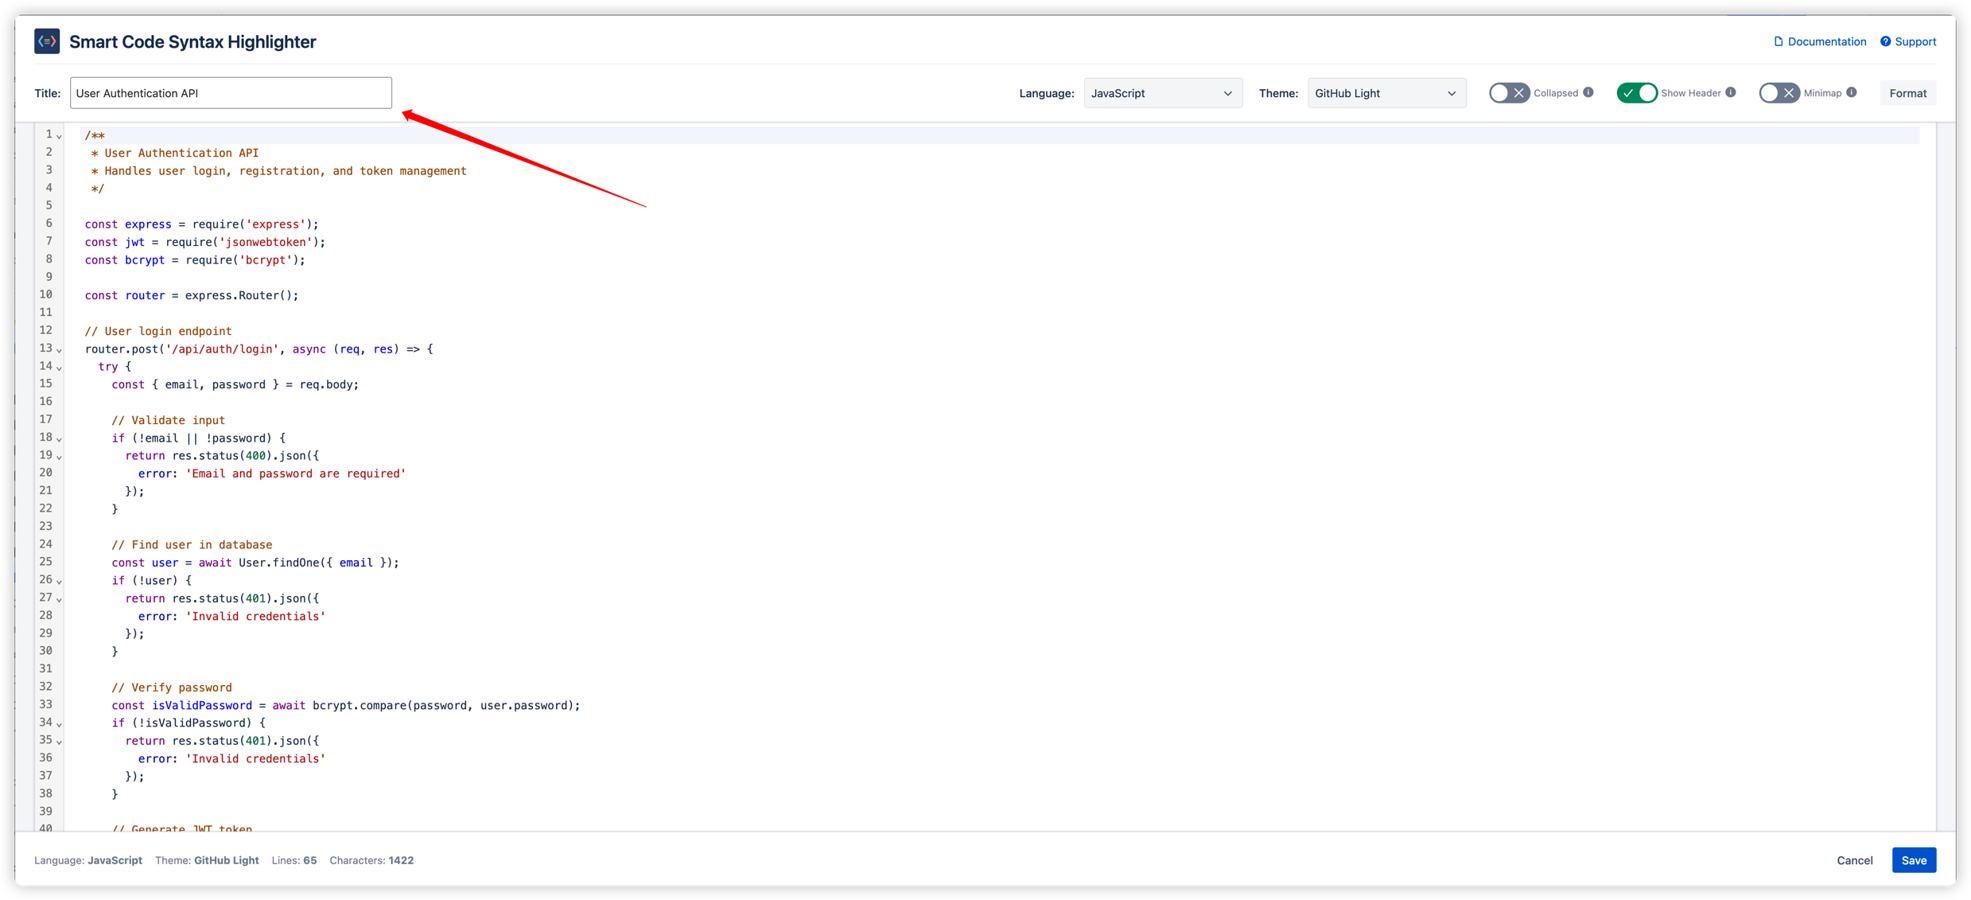
Task: Click the Format button
Action: 1907,92
